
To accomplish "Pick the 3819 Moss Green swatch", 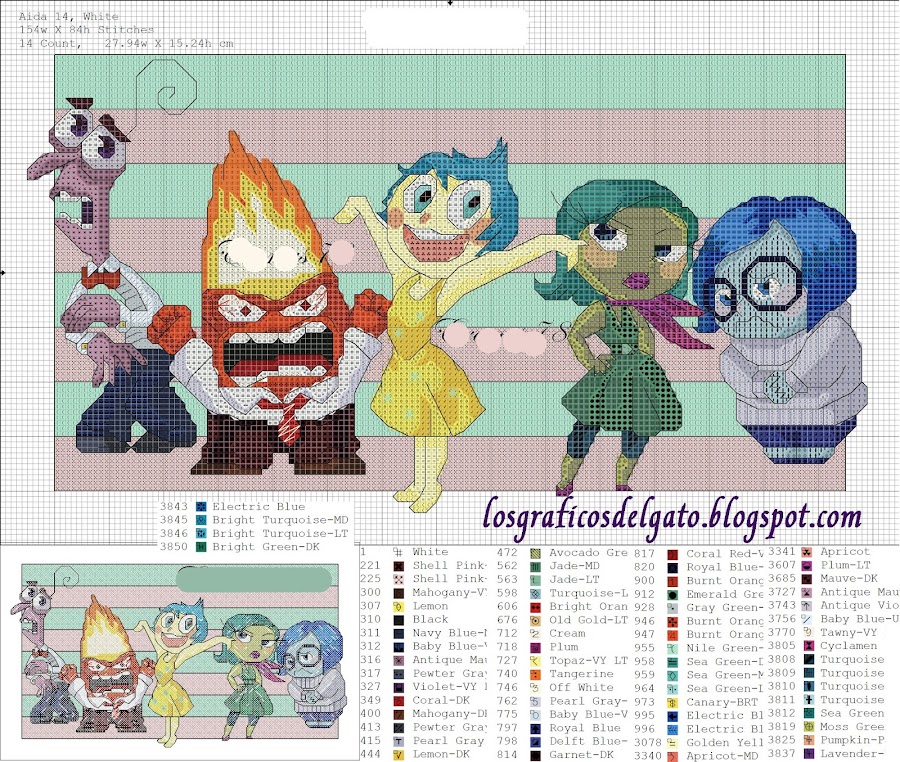I will (807, 727).
